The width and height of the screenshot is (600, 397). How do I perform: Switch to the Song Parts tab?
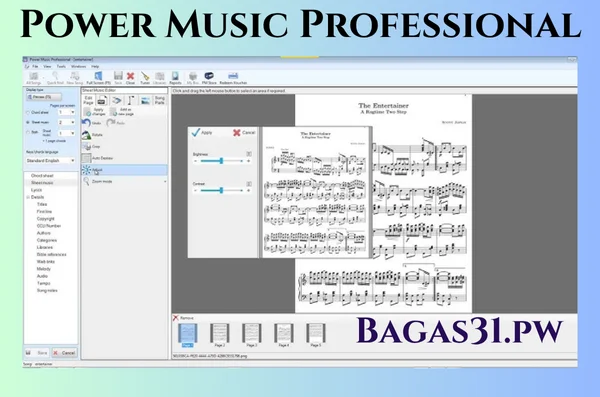[160, 100]
